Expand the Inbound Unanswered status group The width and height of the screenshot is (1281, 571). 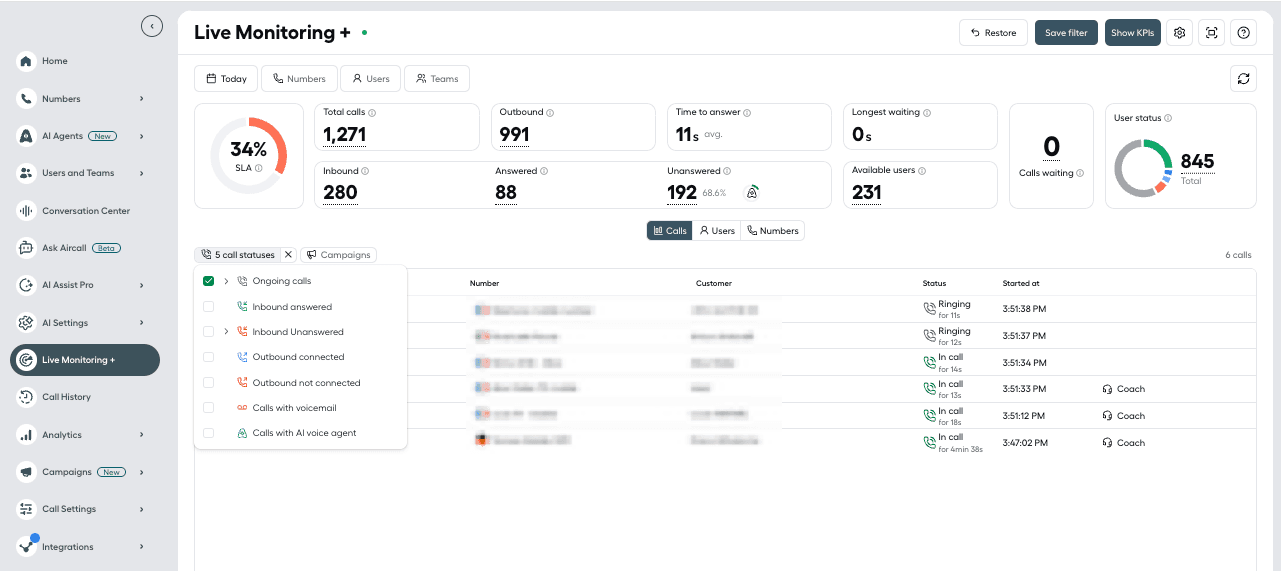(227, 332)
